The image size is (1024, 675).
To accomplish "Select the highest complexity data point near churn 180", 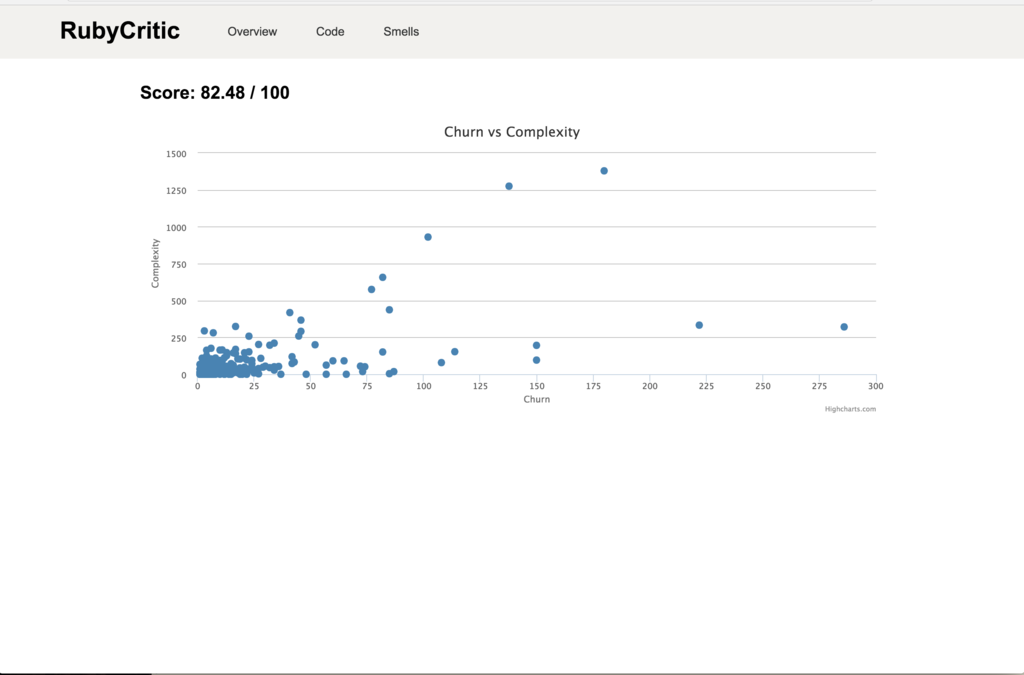I will (x=604, y=171).
